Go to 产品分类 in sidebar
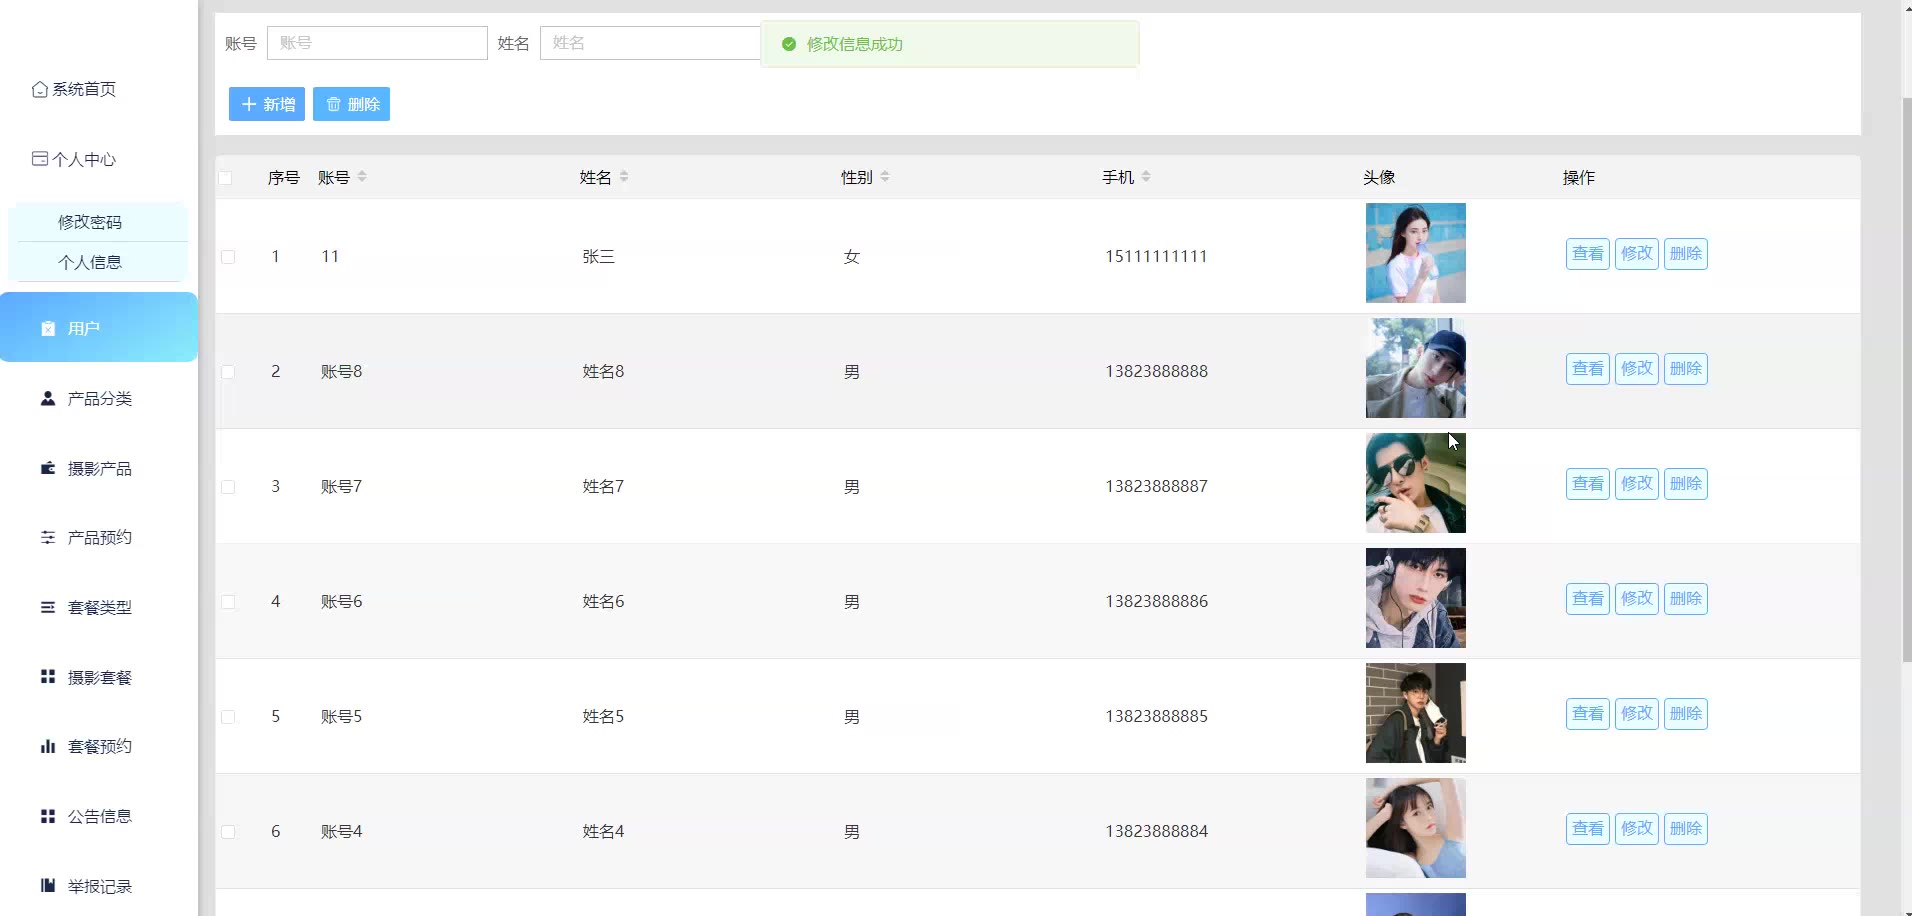The width and height of the screenshot is (1912, 916). point(99,399)
